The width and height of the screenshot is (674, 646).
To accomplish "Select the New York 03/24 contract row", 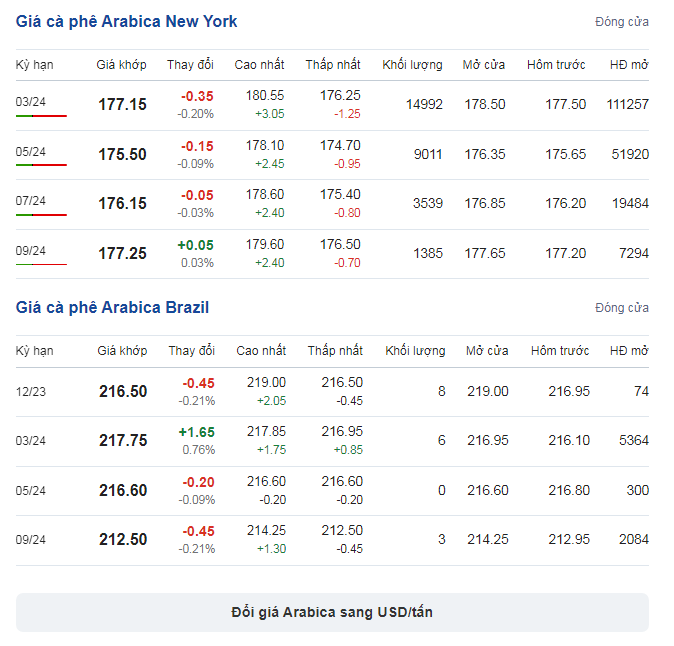I will click(x=332, y=105).
